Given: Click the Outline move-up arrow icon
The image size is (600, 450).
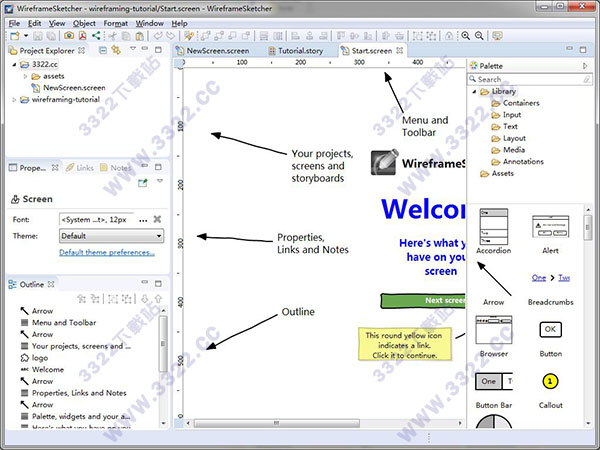Looking at the screenshot, I should click(x=158, y=299).
